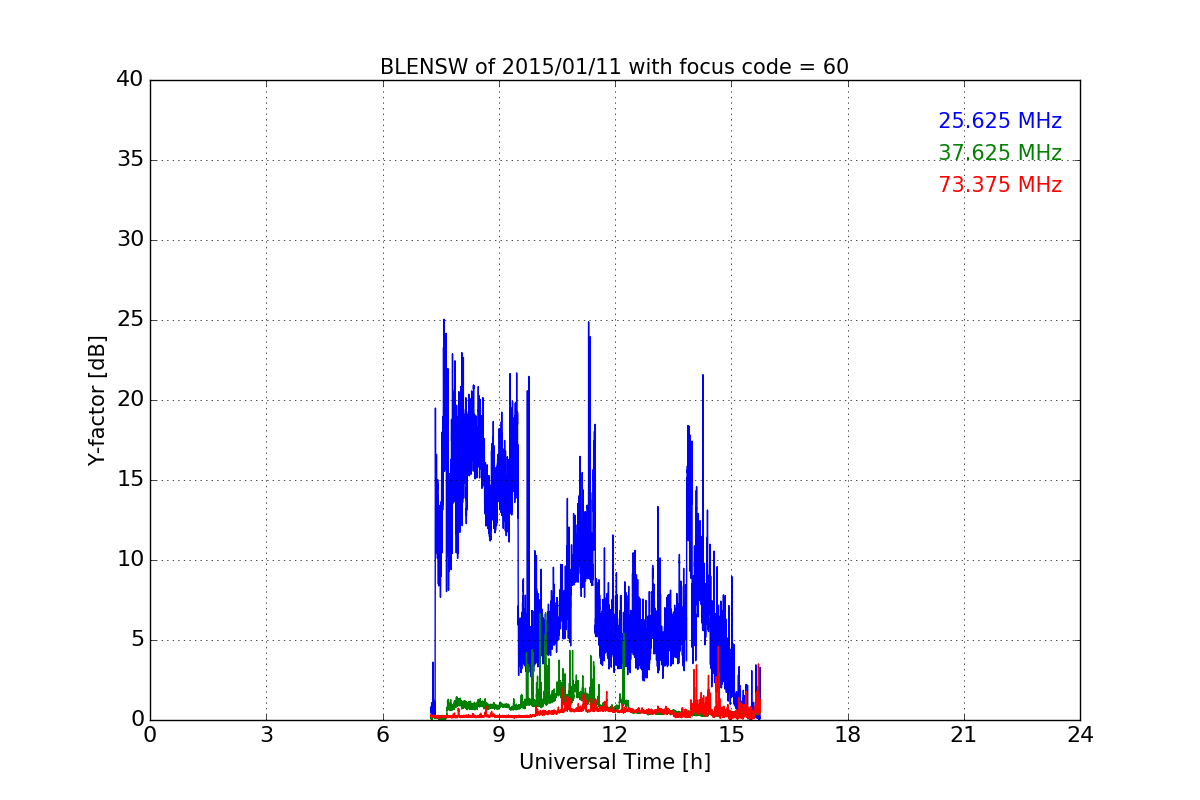Click the x-axis tick label '24'
Image resolution: width=1200 pixels, height=800 pixels.
coord(1080,735)
